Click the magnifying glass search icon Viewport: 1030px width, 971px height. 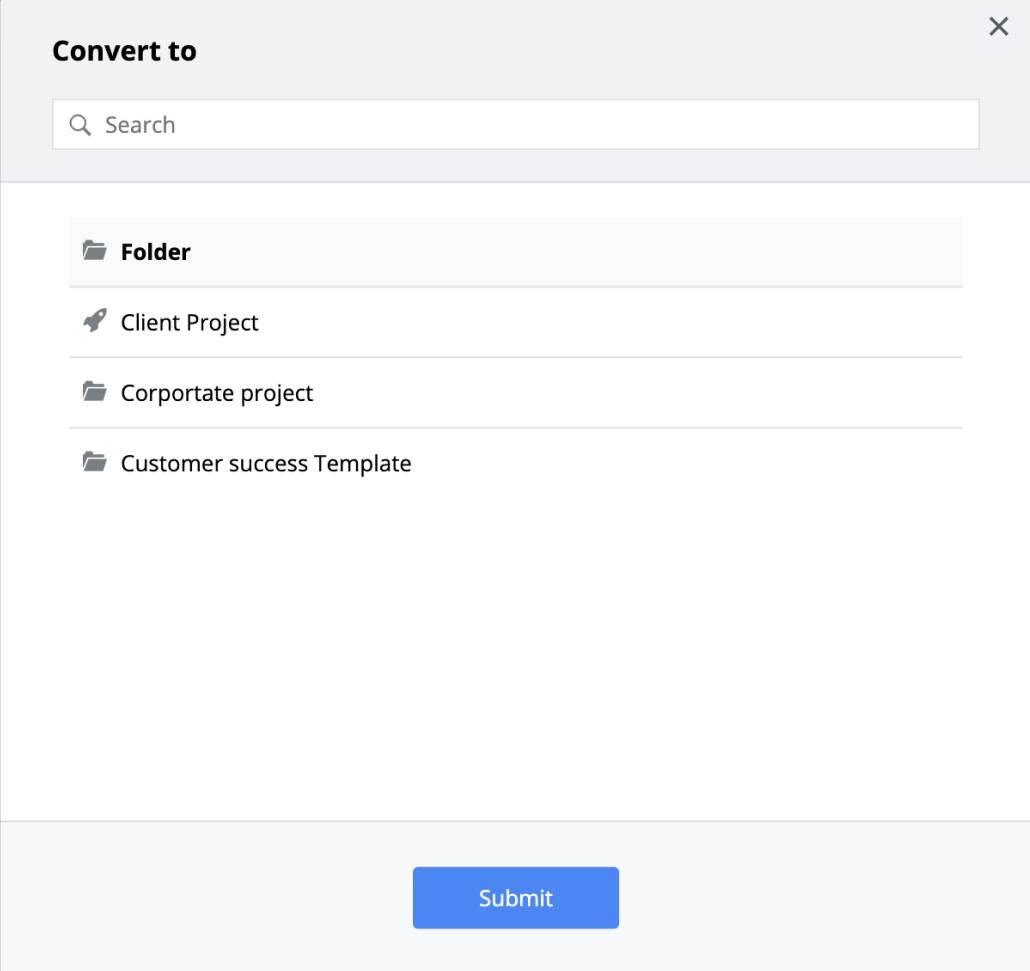(x=80, y=125)
